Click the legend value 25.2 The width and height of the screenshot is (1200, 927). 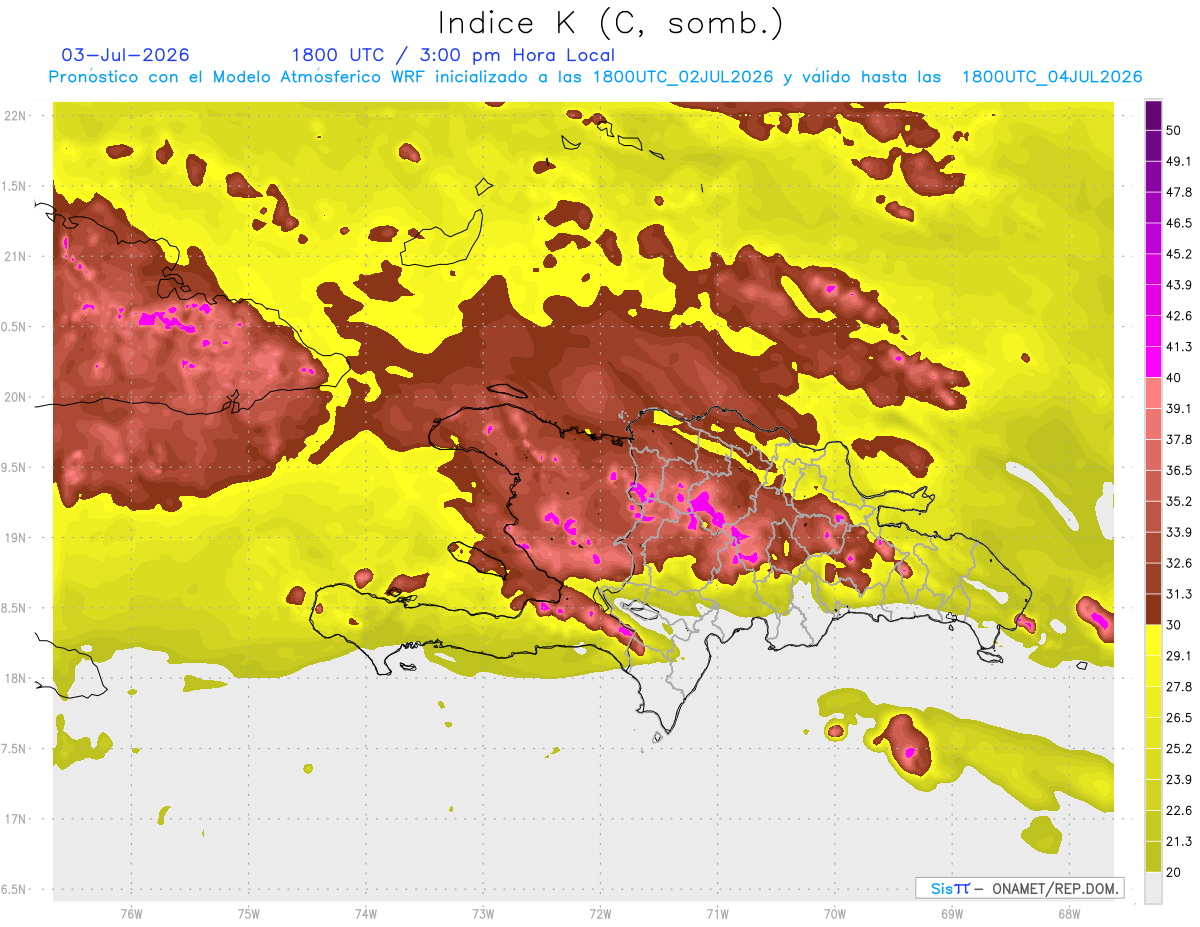pos(1179,749)
